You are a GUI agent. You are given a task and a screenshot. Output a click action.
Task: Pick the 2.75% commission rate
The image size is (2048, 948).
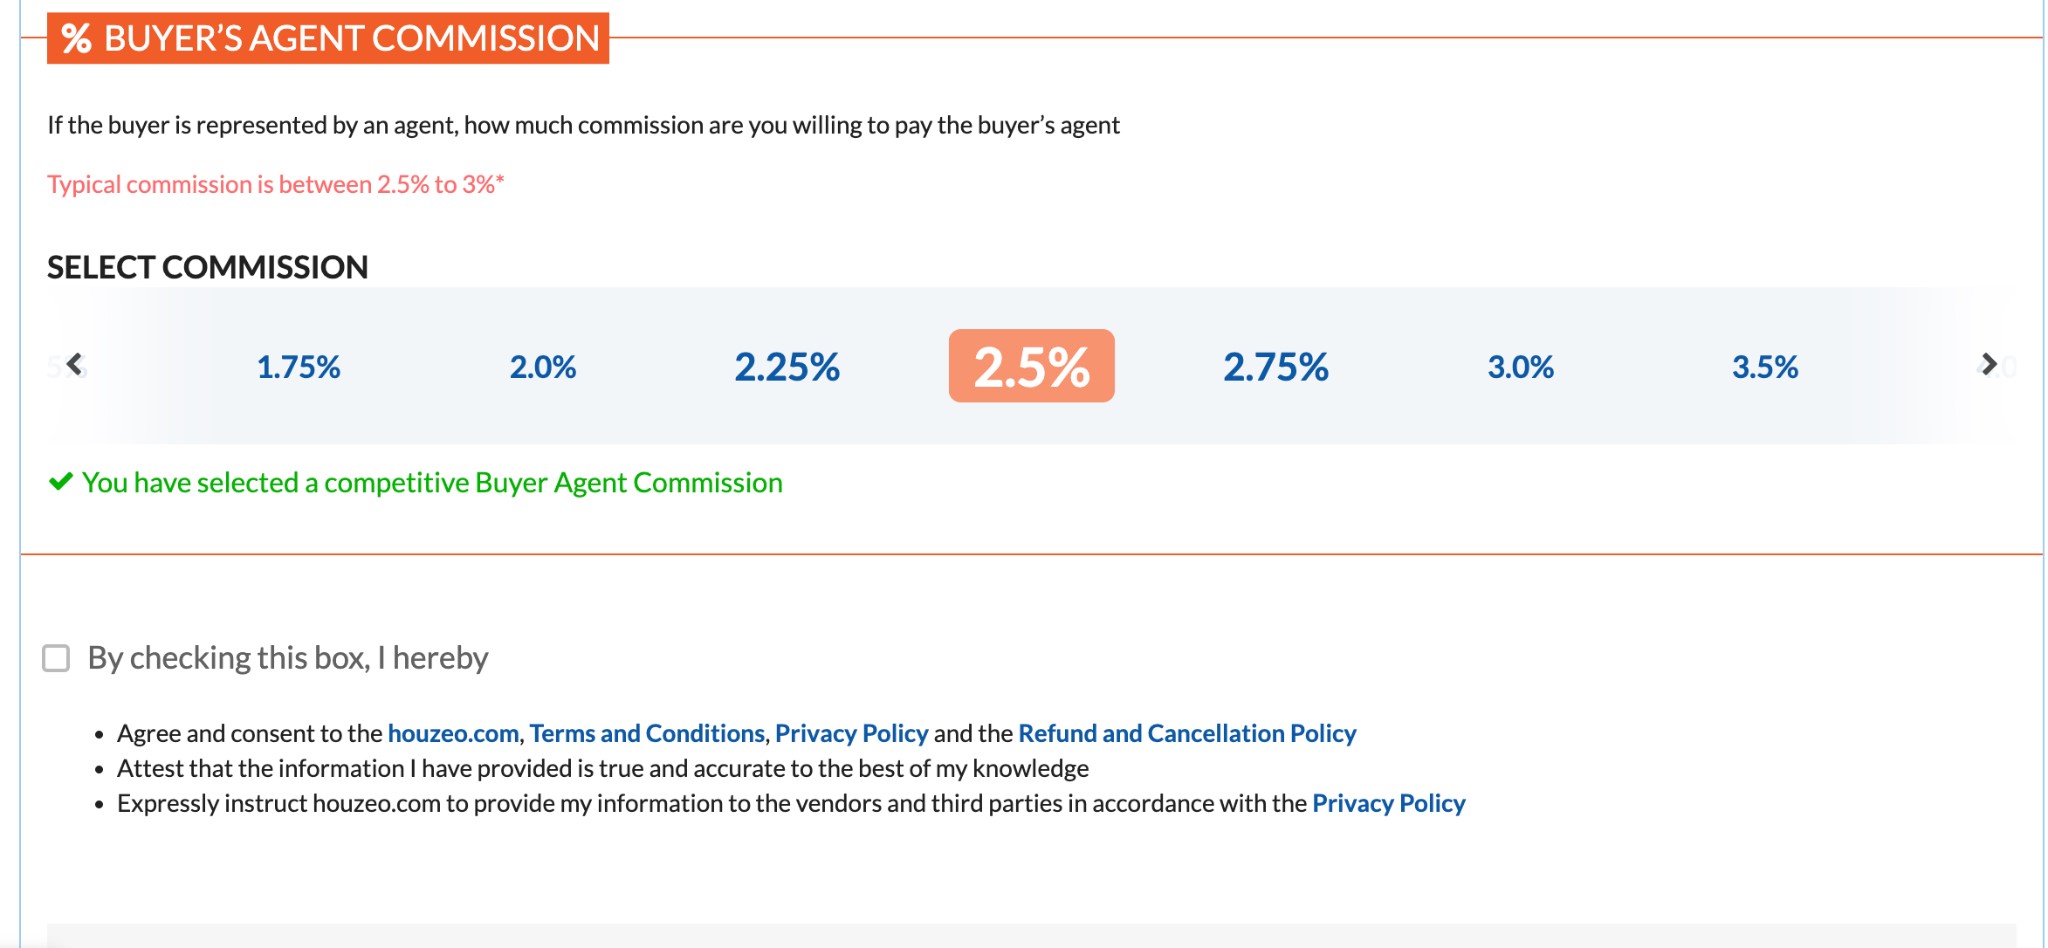tap(1276, 367)
